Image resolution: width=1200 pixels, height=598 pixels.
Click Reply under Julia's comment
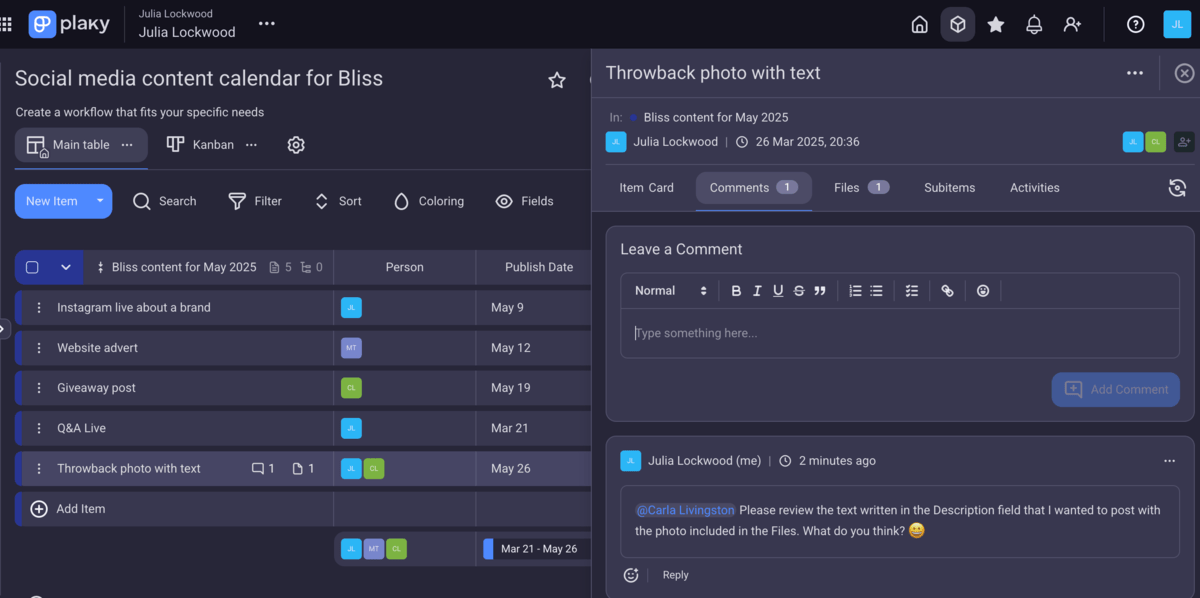676,575
